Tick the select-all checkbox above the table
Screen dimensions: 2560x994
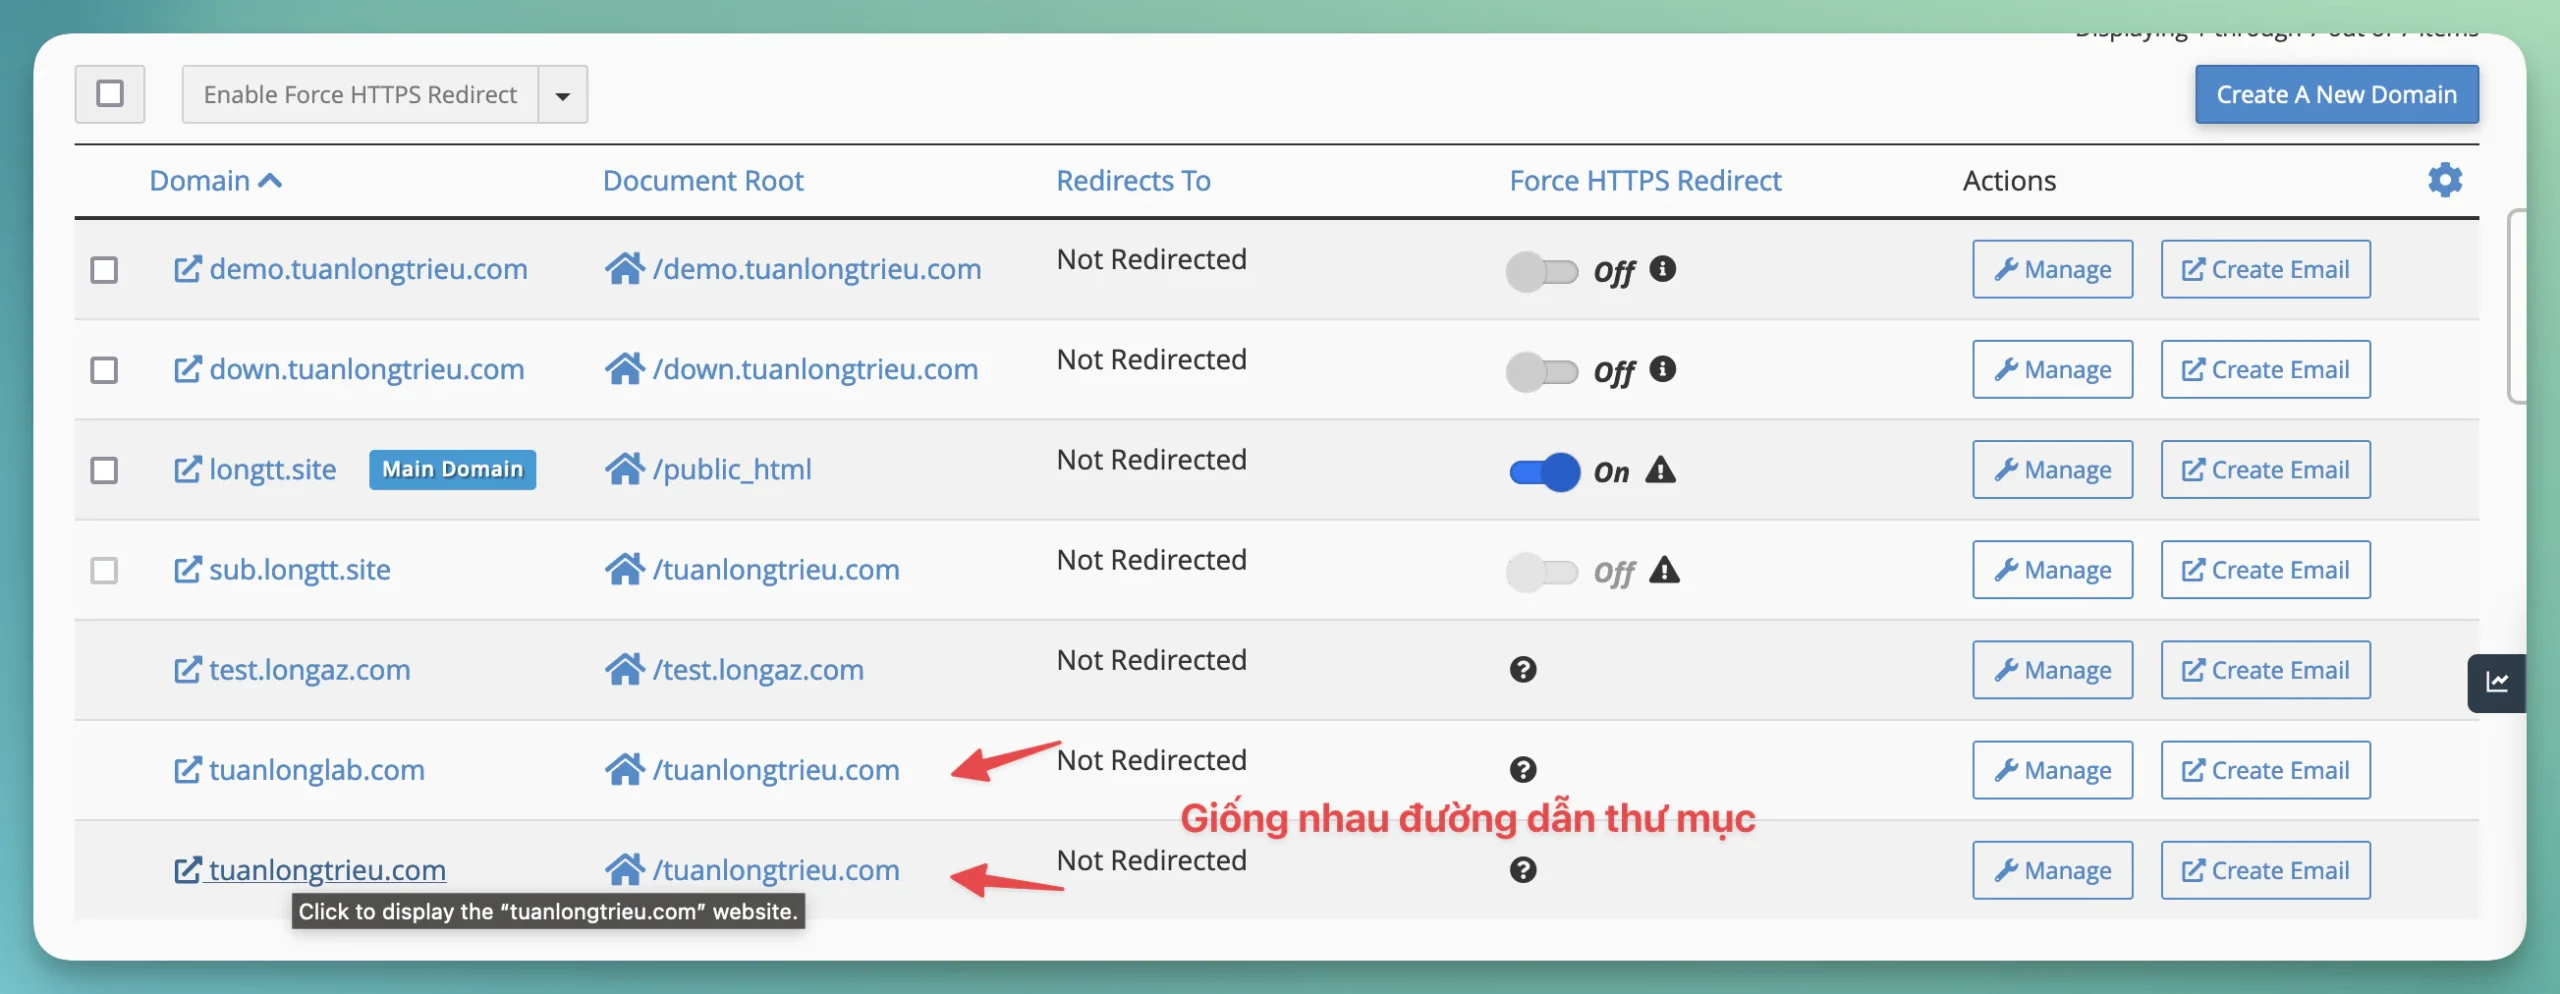coord(110,94)
